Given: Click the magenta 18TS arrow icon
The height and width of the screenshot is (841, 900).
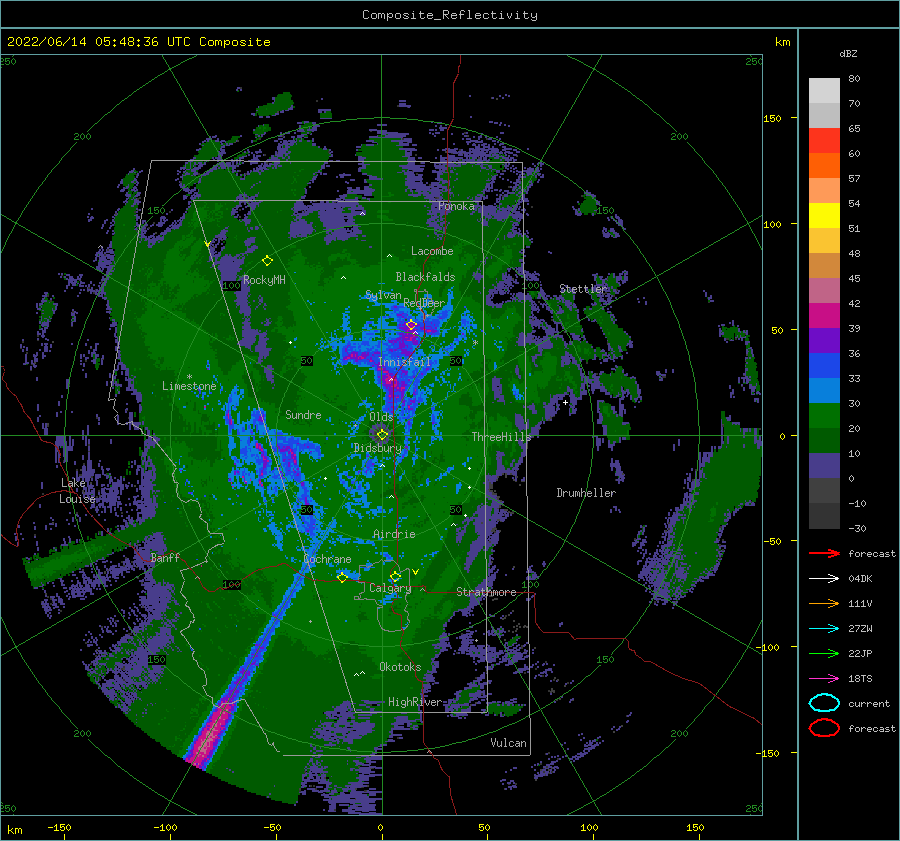Looking at the screenshot, I should [824, 679].
